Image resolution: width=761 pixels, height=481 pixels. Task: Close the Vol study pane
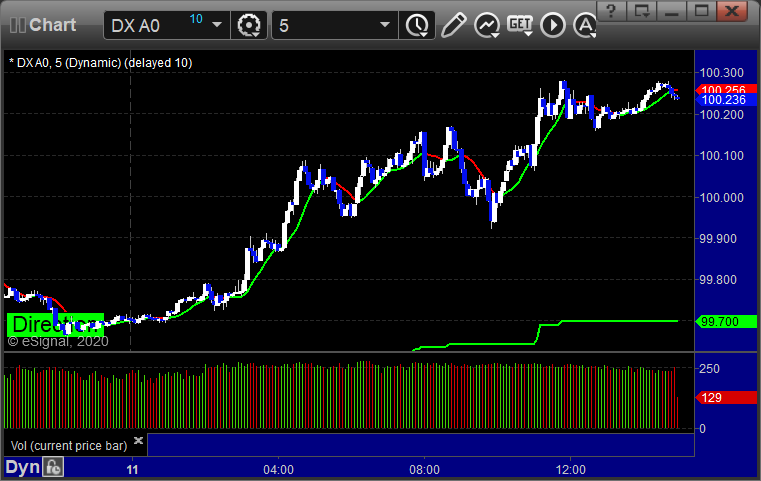click(139, 440)
